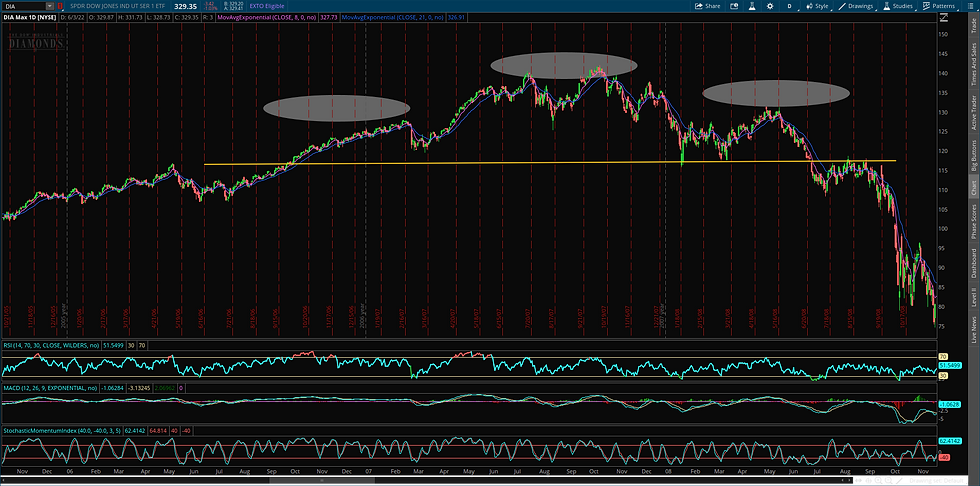The height and width of the screenshot is (486, 980).
Task: Click the chart grid layout icon
Action: pos(971,6)
